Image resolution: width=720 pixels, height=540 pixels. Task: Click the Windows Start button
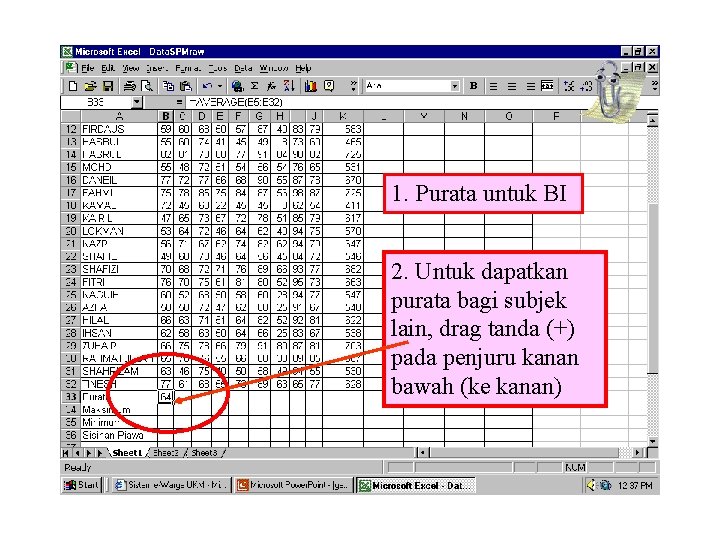(82, 485)
